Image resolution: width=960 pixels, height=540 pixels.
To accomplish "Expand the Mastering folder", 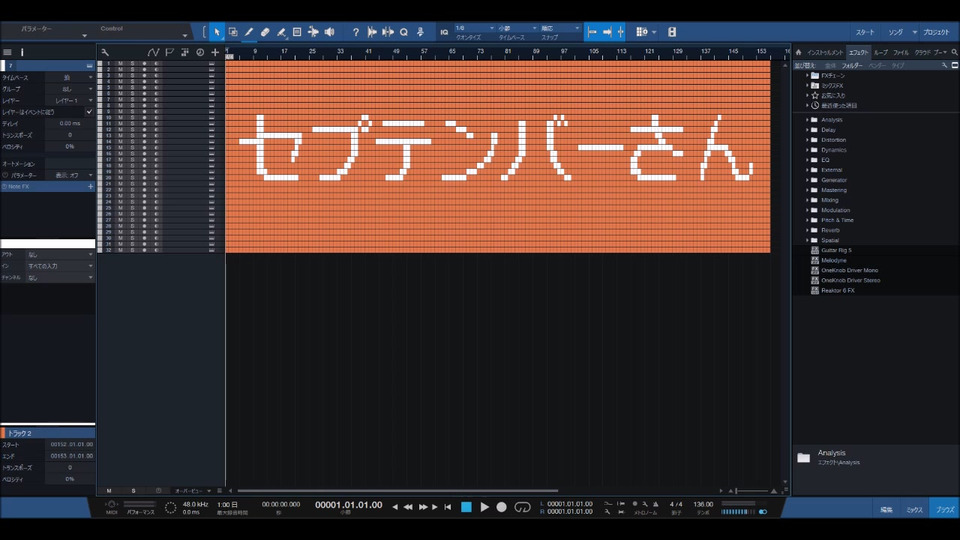I will point(807,190).
